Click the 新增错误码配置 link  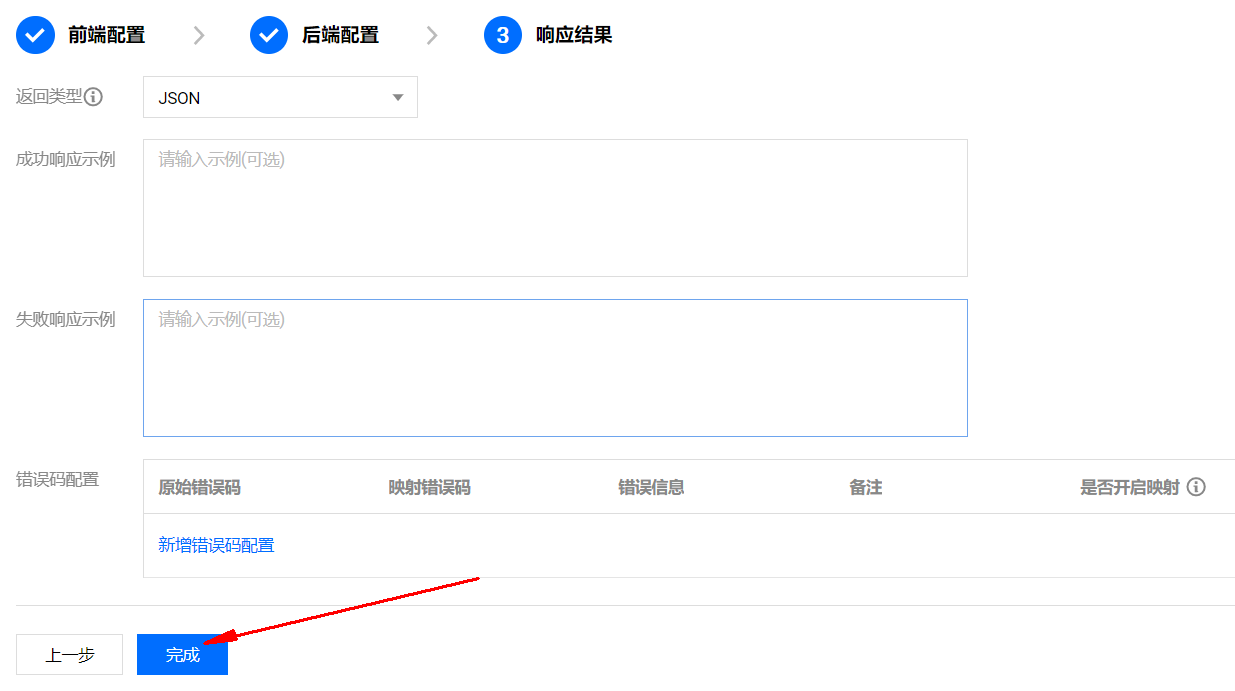[x=216, y=545]
